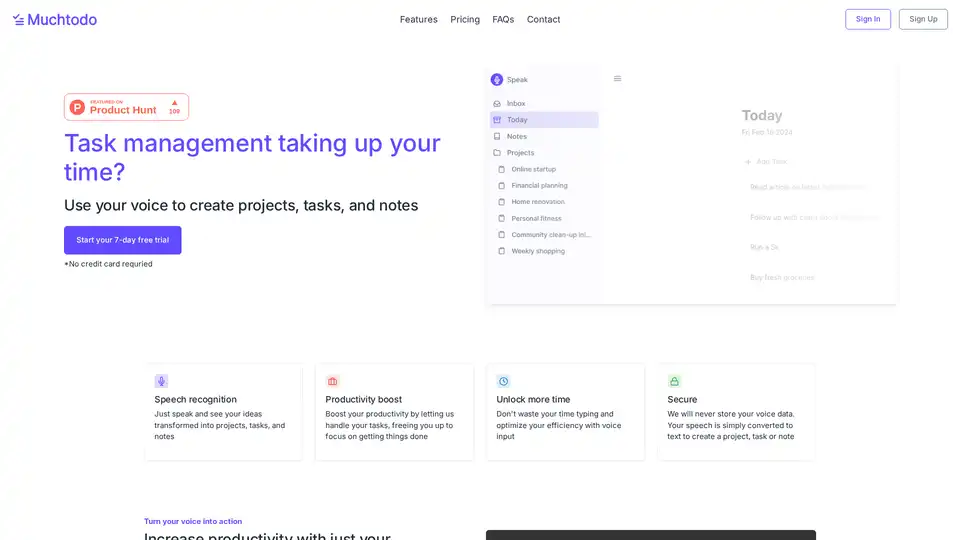Click the purple microphone Speak icon
The image size is (960, 540).
point(497,79)
